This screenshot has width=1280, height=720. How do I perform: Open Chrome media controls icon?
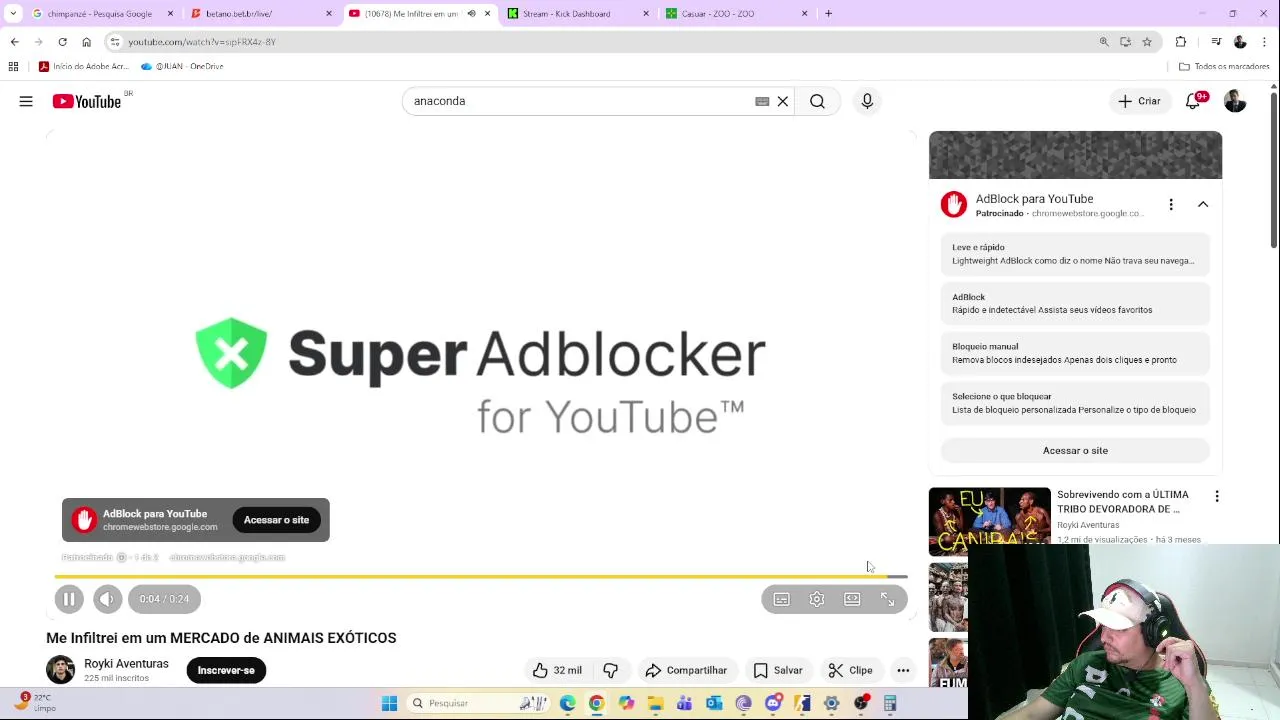(1216, 42)
